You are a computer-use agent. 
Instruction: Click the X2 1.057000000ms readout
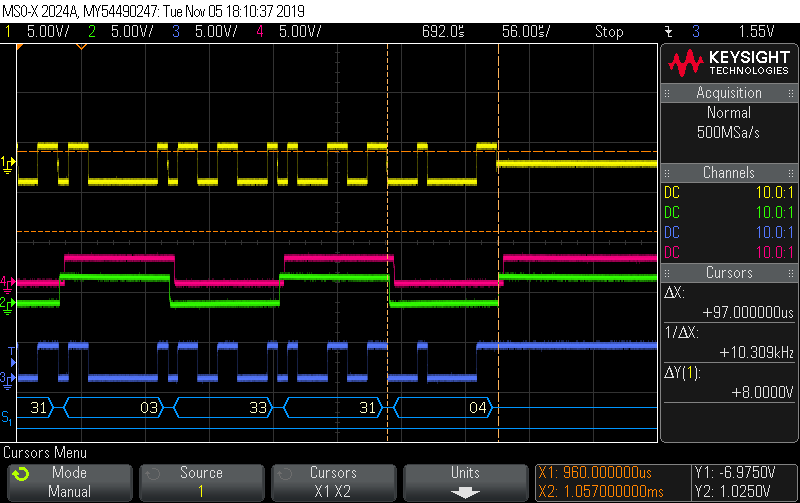pyautogui.click(x=601, y=492)
